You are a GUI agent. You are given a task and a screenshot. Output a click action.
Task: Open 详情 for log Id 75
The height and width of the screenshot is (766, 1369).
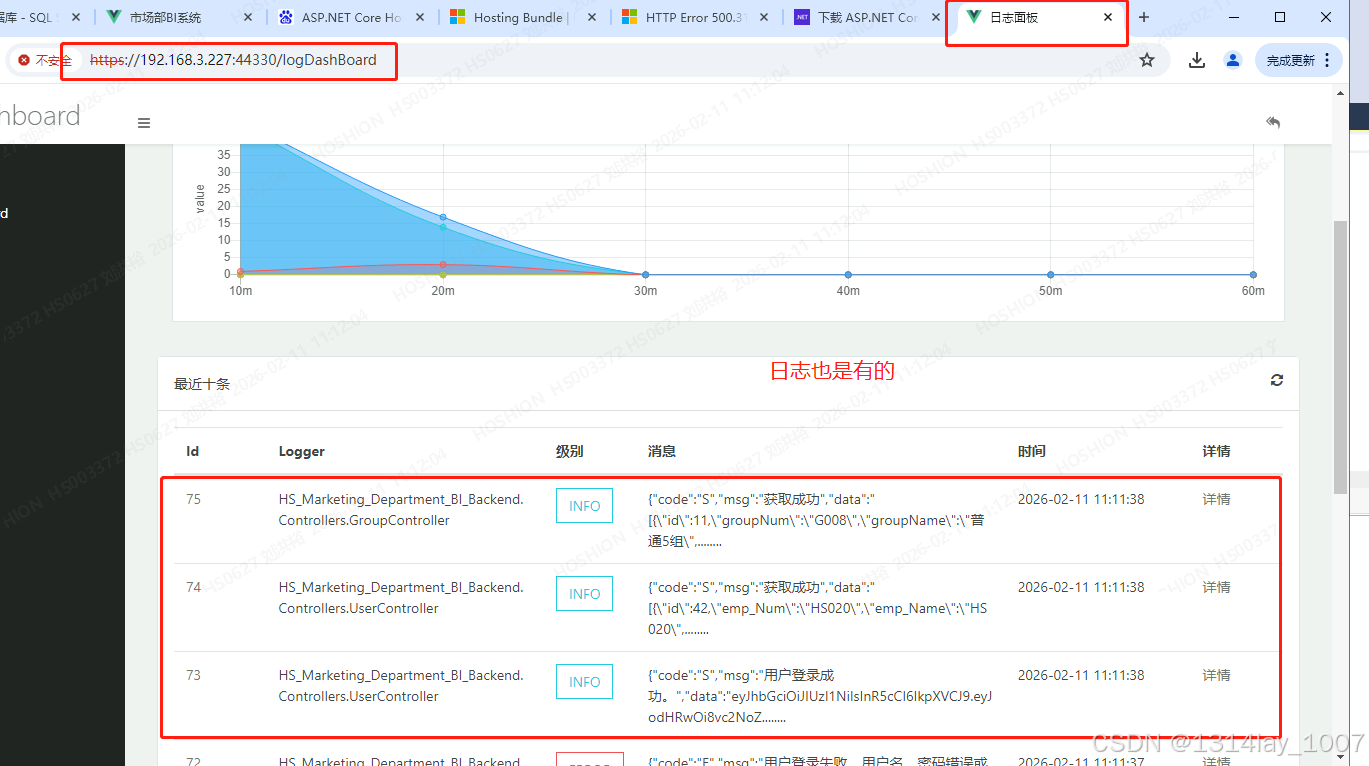coord(1216,499)
